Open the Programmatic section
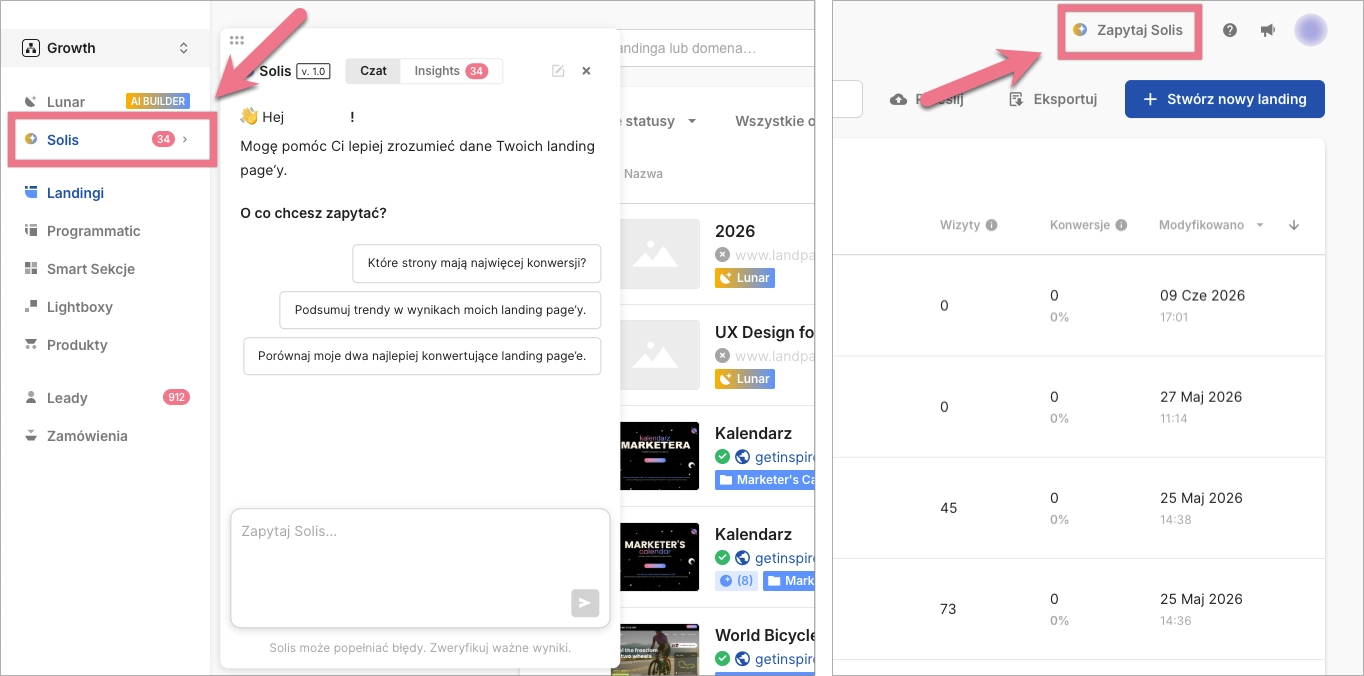 click(x=93, y=231)
